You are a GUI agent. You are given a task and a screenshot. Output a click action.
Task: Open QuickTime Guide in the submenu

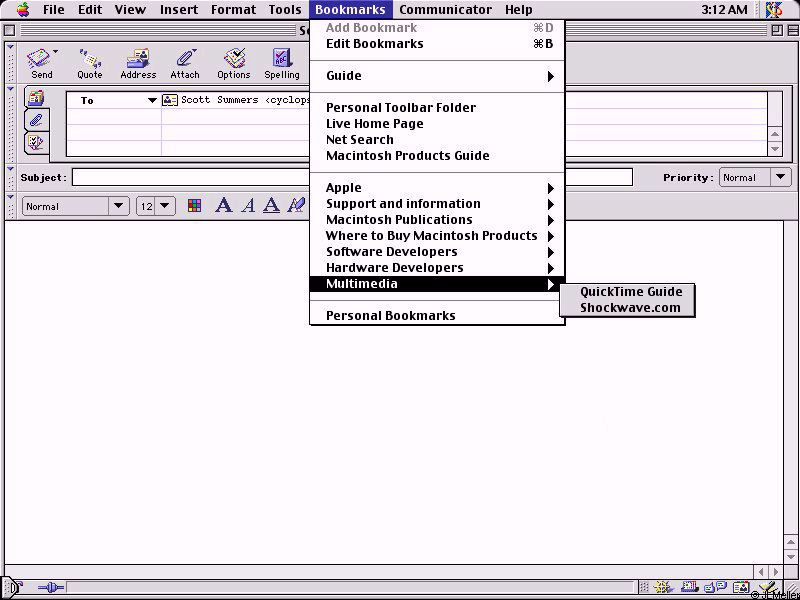pyautogui.click(x=628, y=292)
